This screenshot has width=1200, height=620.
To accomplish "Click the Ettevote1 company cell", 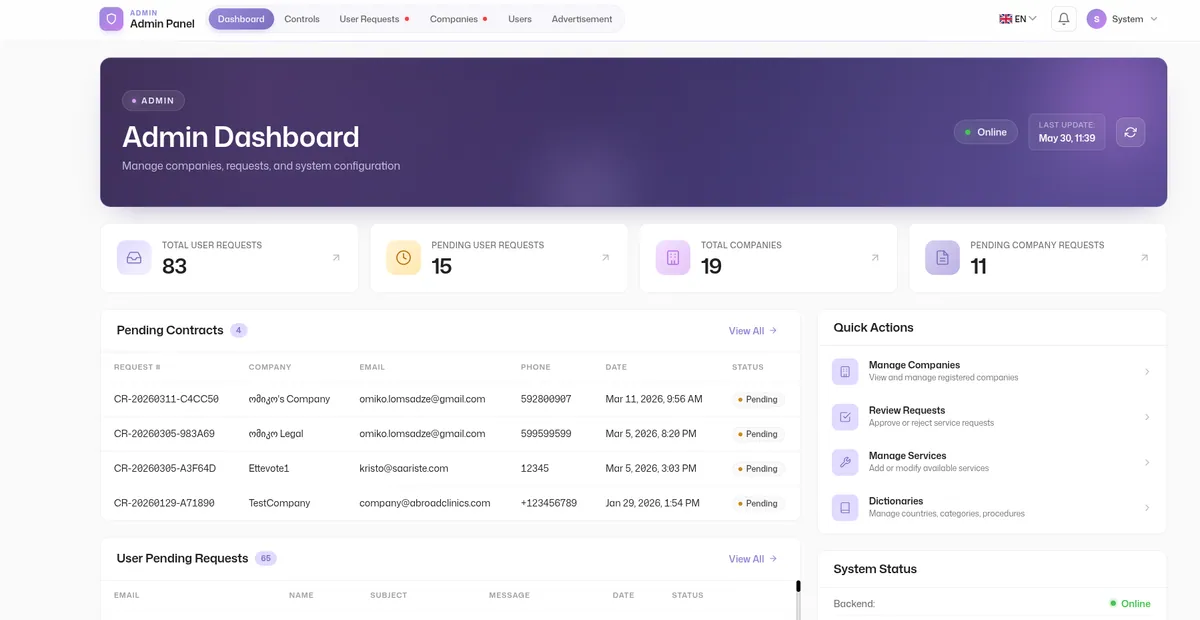I will click(269, 468).
